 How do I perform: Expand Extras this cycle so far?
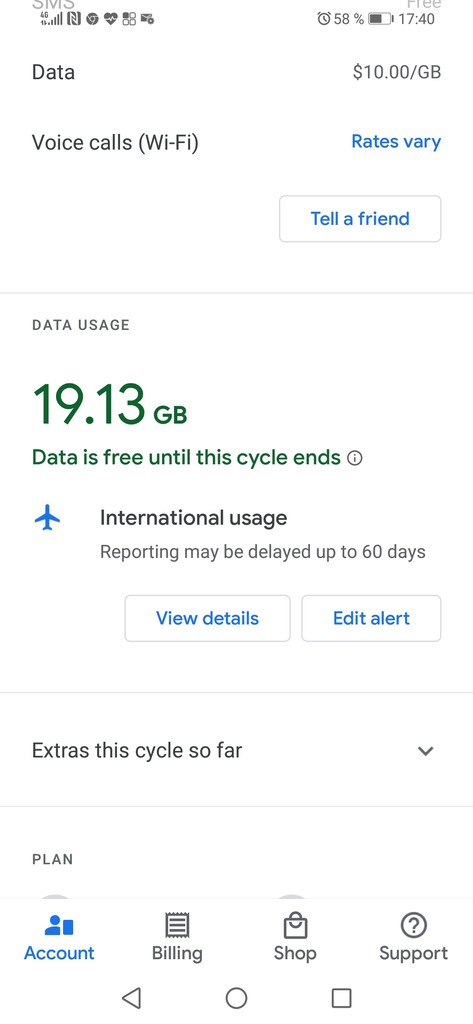pos(236,750)
